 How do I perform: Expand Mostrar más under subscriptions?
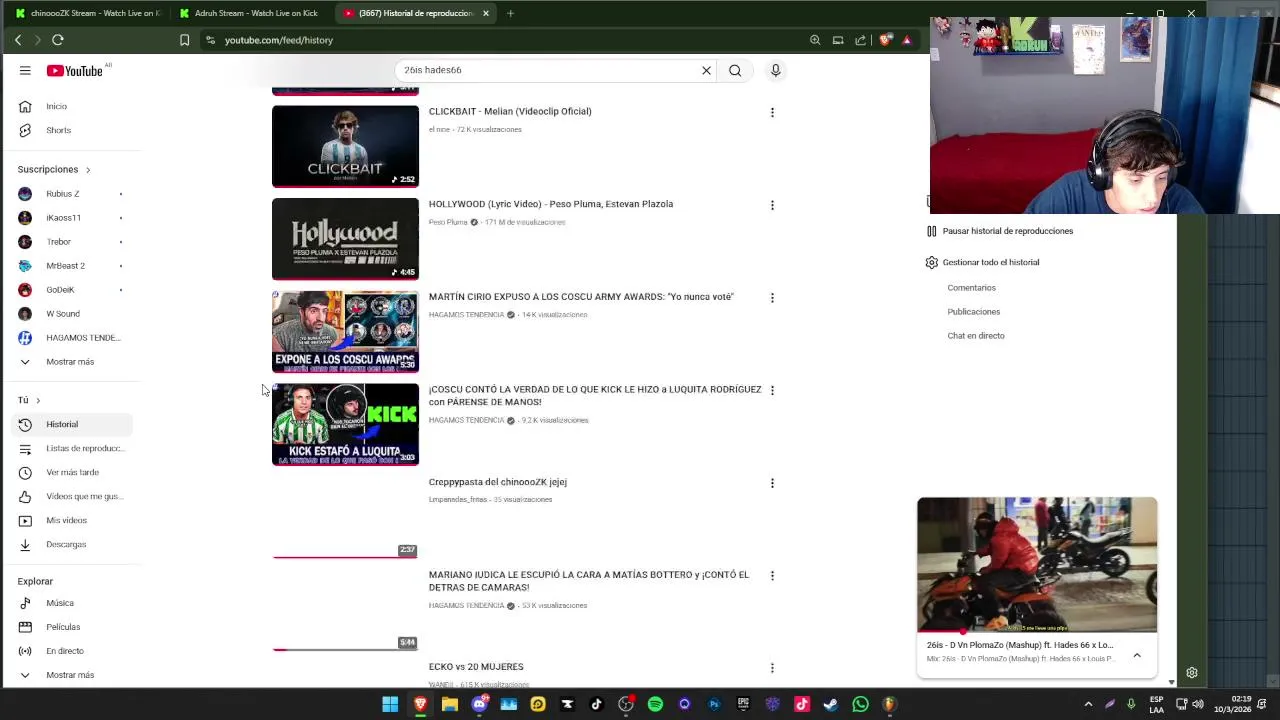pyautogui.click(x=70, y=362)
